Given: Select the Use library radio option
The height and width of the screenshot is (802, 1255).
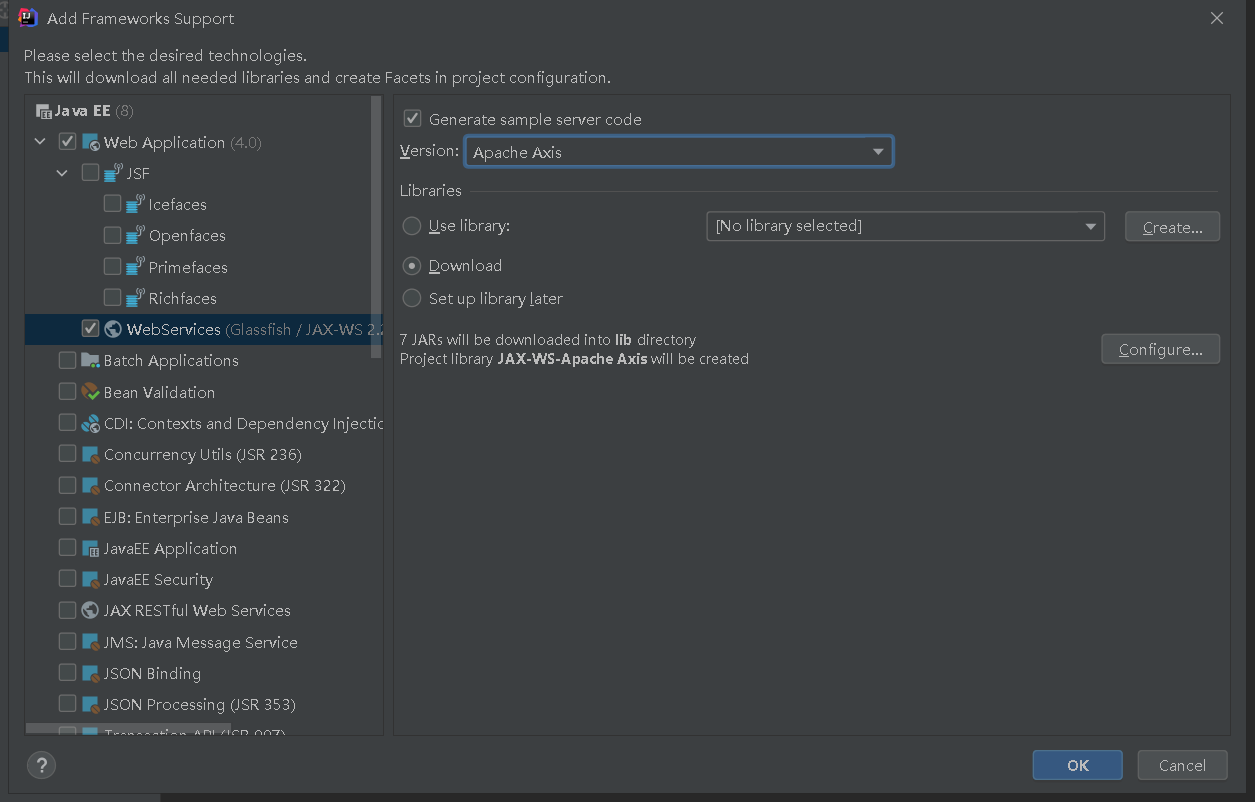Looking at the screenshot, I should (x=411, y=226).
